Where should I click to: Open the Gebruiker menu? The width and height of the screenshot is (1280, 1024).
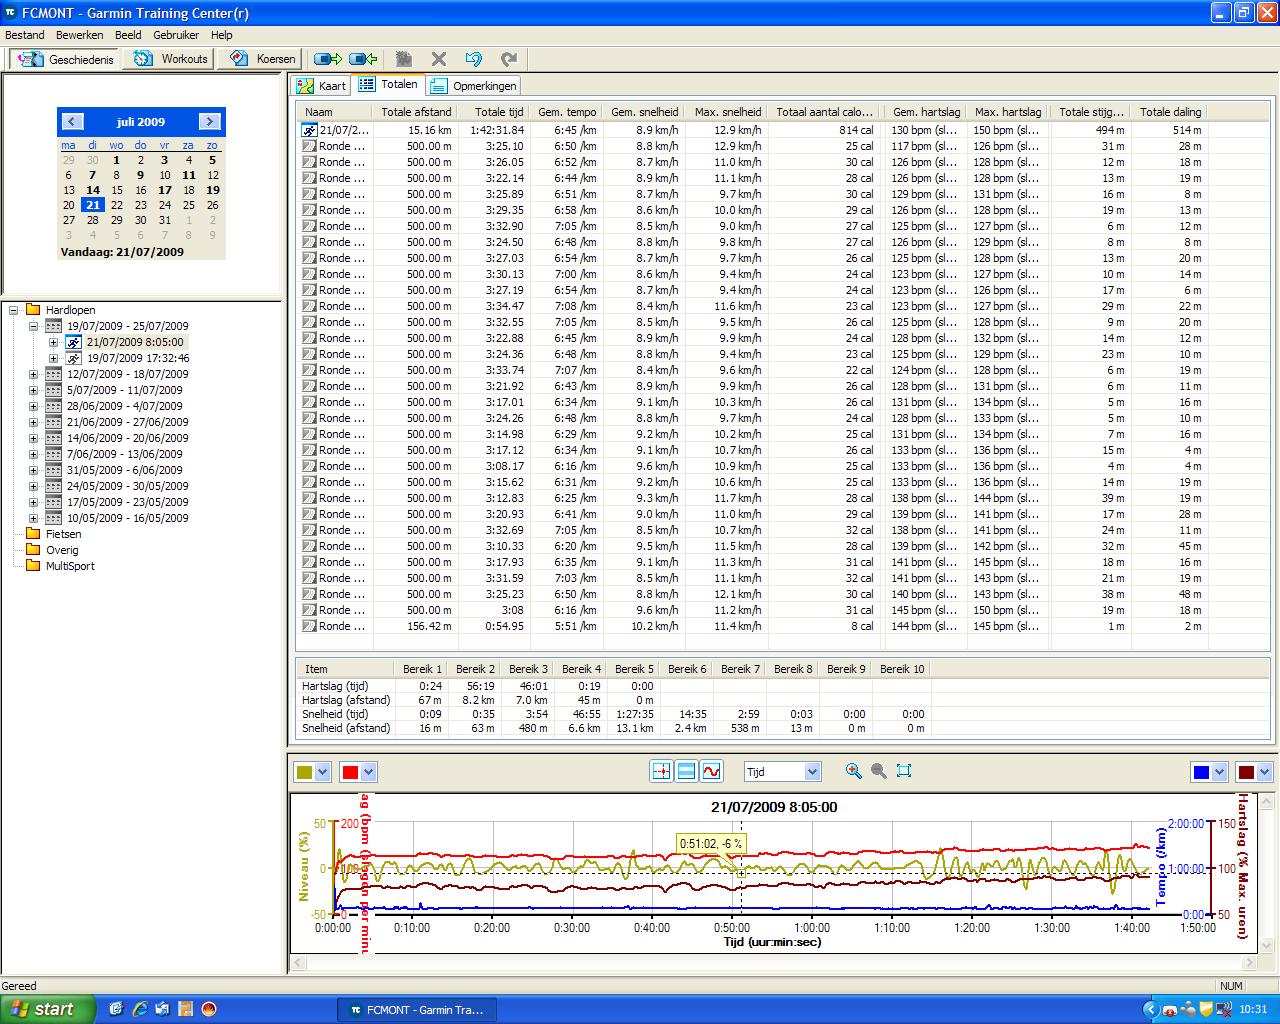pyautogui.click(x=176, y=35)
